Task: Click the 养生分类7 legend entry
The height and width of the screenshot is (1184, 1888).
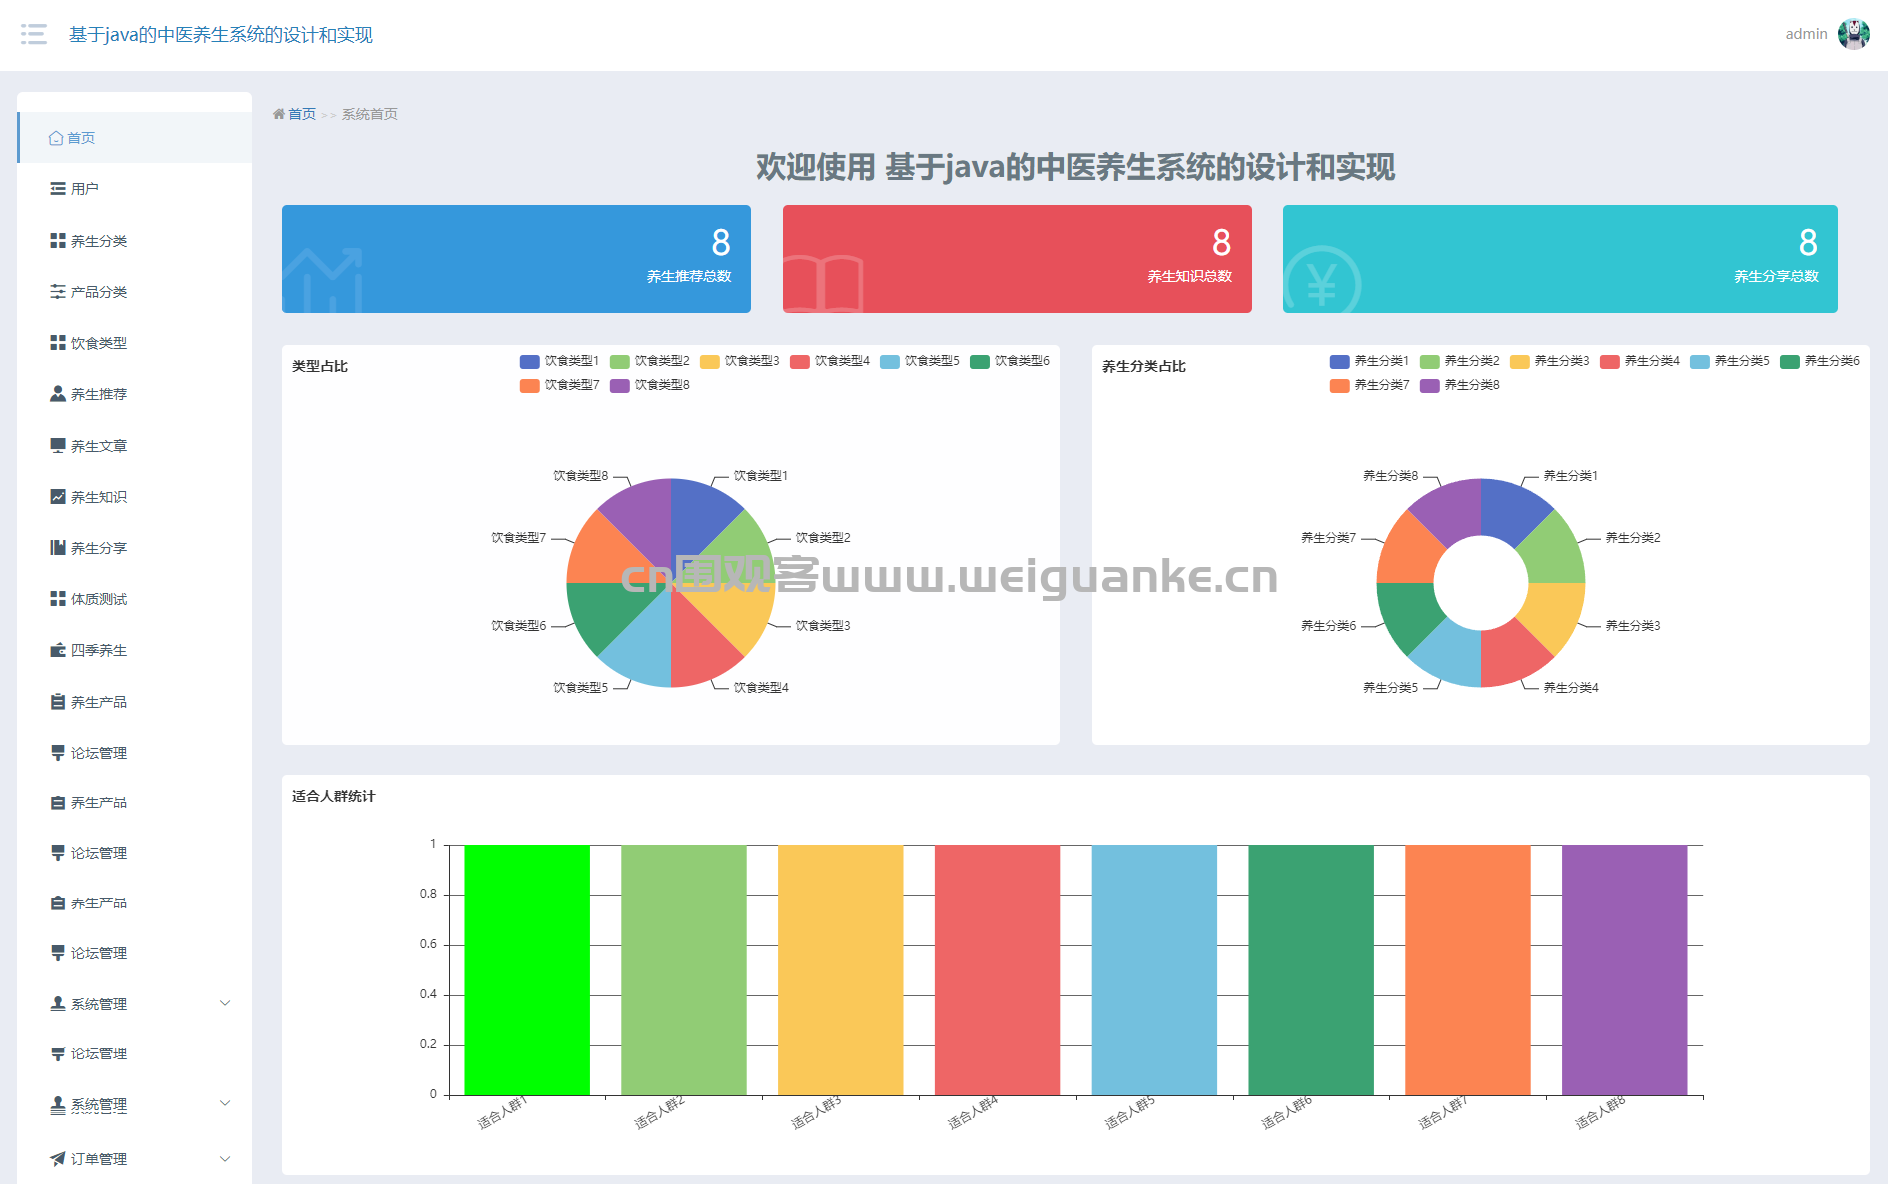Action: 1369,385
